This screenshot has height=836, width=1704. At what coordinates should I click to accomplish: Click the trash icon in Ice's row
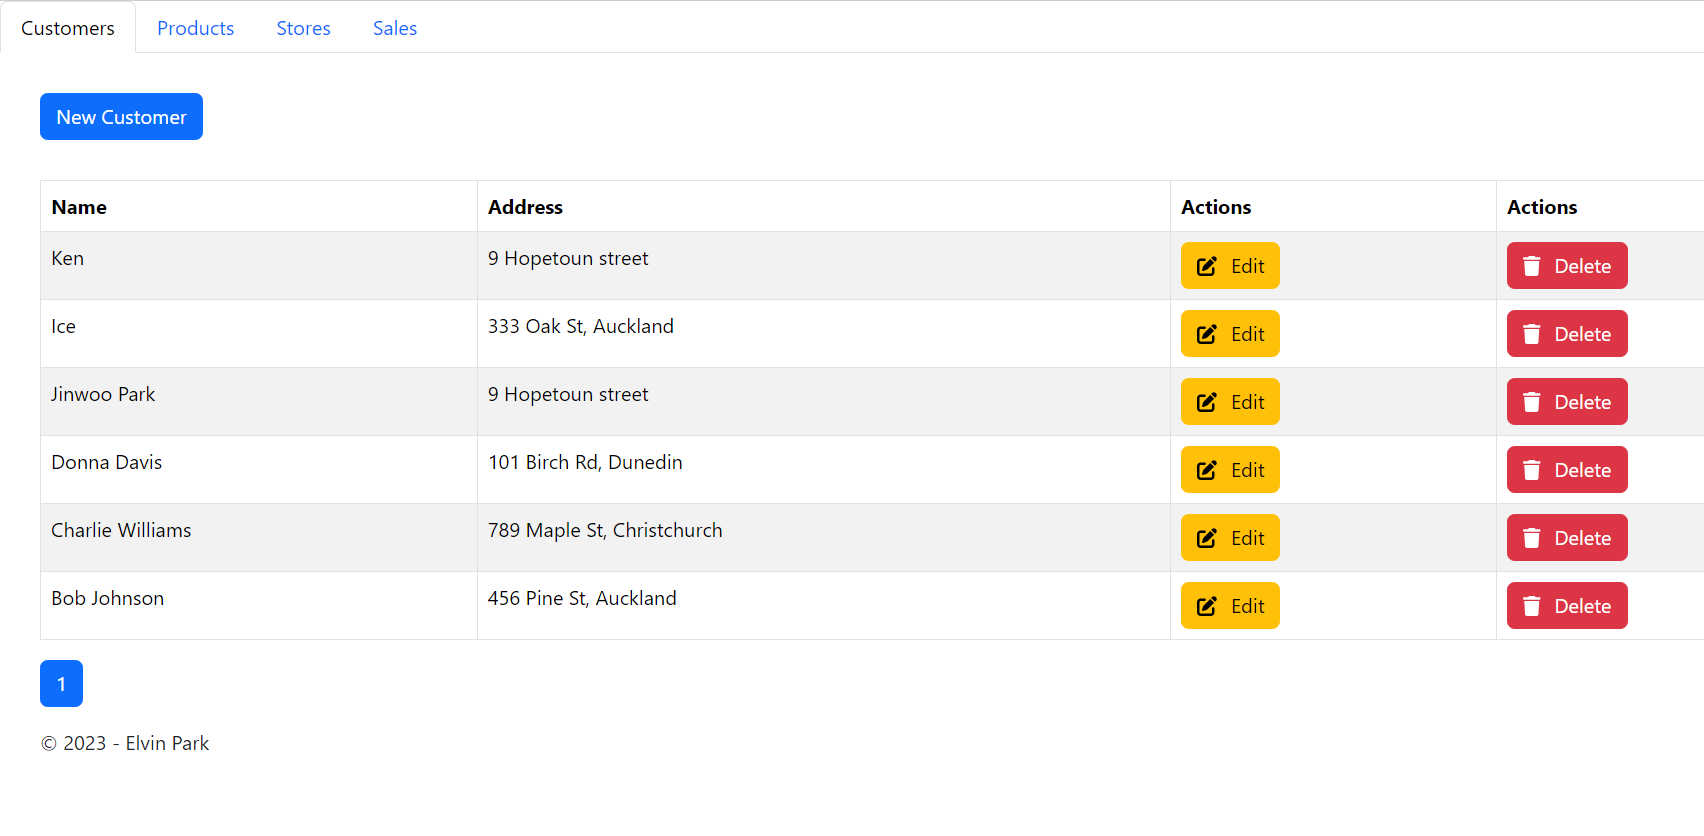(x=1531, y=334)
